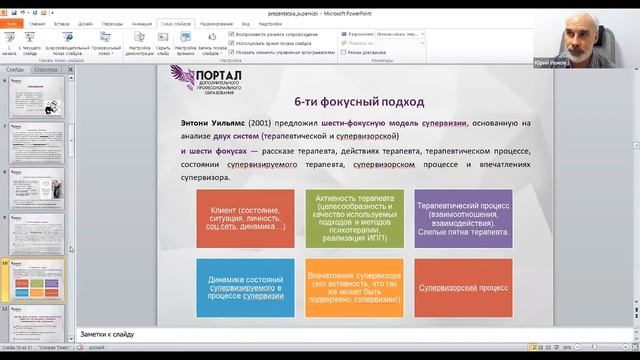Select slide 10 thumbnail with colored boxes
Screen dimensions: 640x360
pos(37,280)
